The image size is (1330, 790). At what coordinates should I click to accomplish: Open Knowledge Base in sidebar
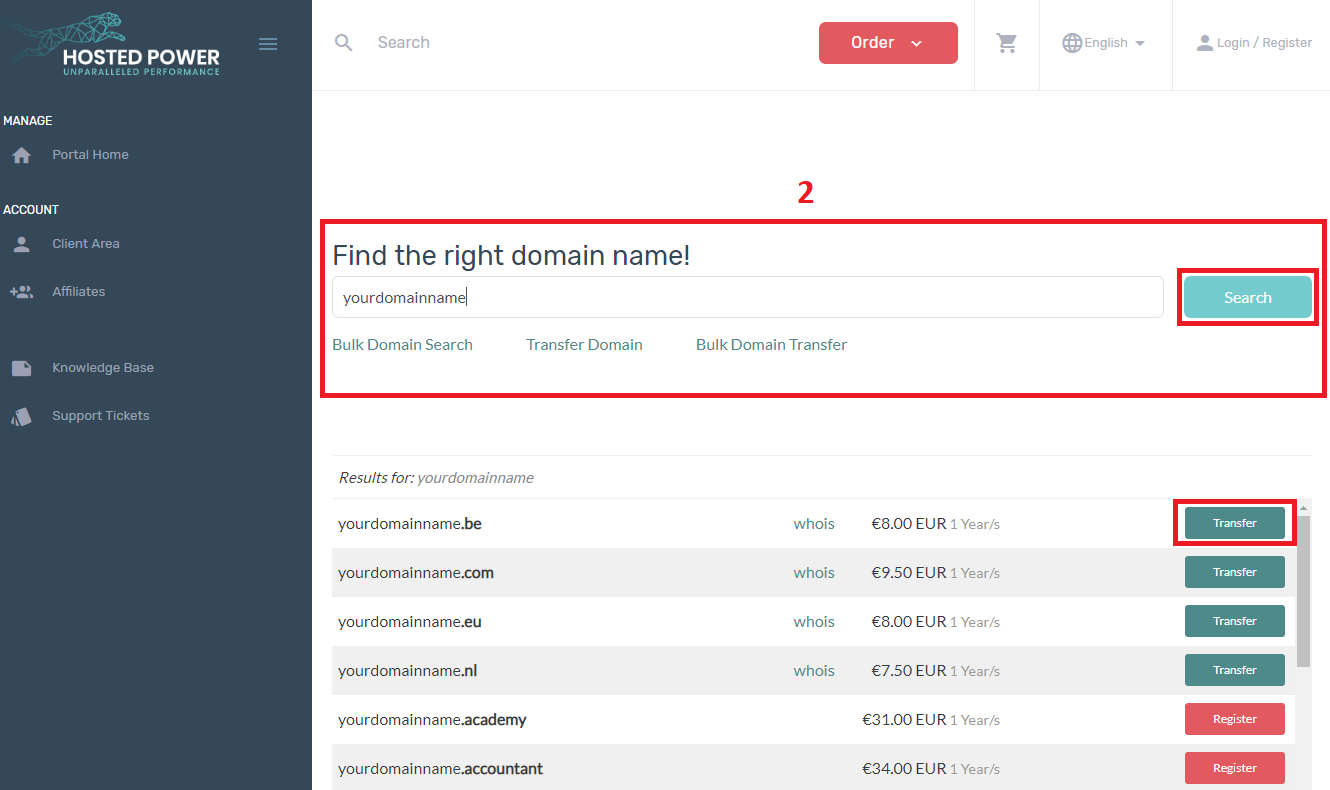pyautogui.click(x=103, y=368)
